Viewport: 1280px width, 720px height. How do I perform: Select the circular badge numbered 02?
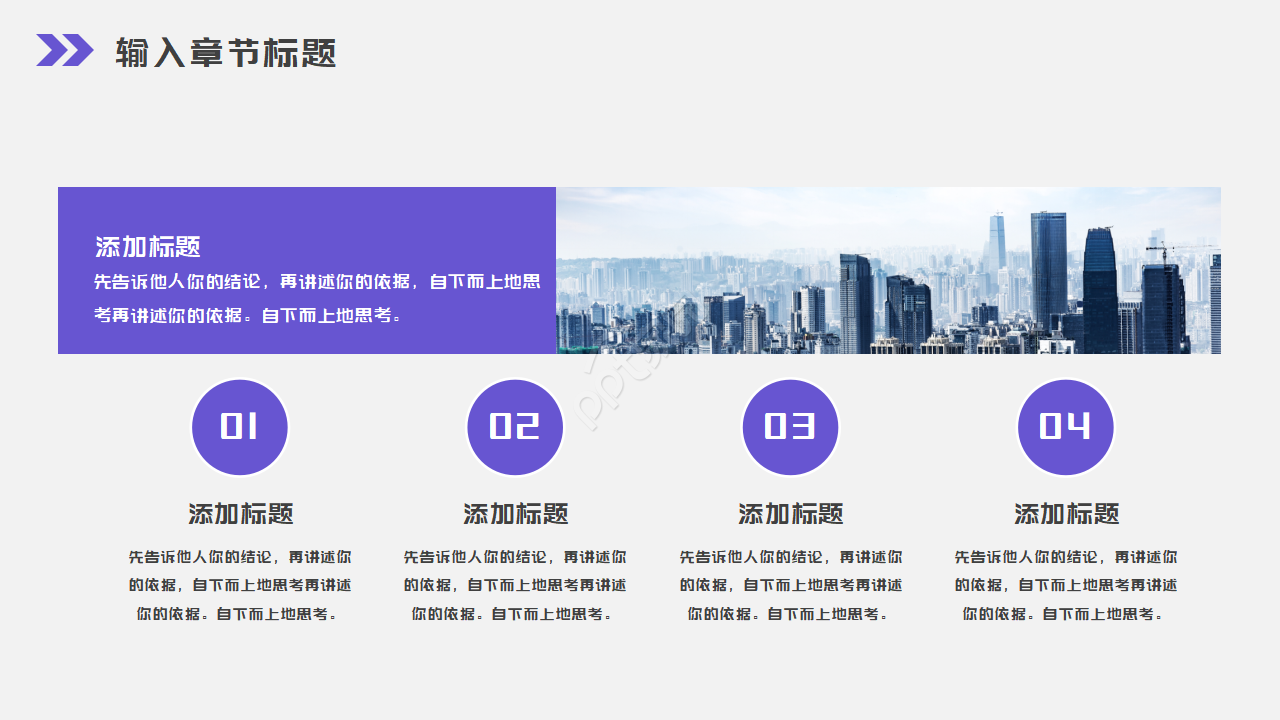[x=515, y=427]
